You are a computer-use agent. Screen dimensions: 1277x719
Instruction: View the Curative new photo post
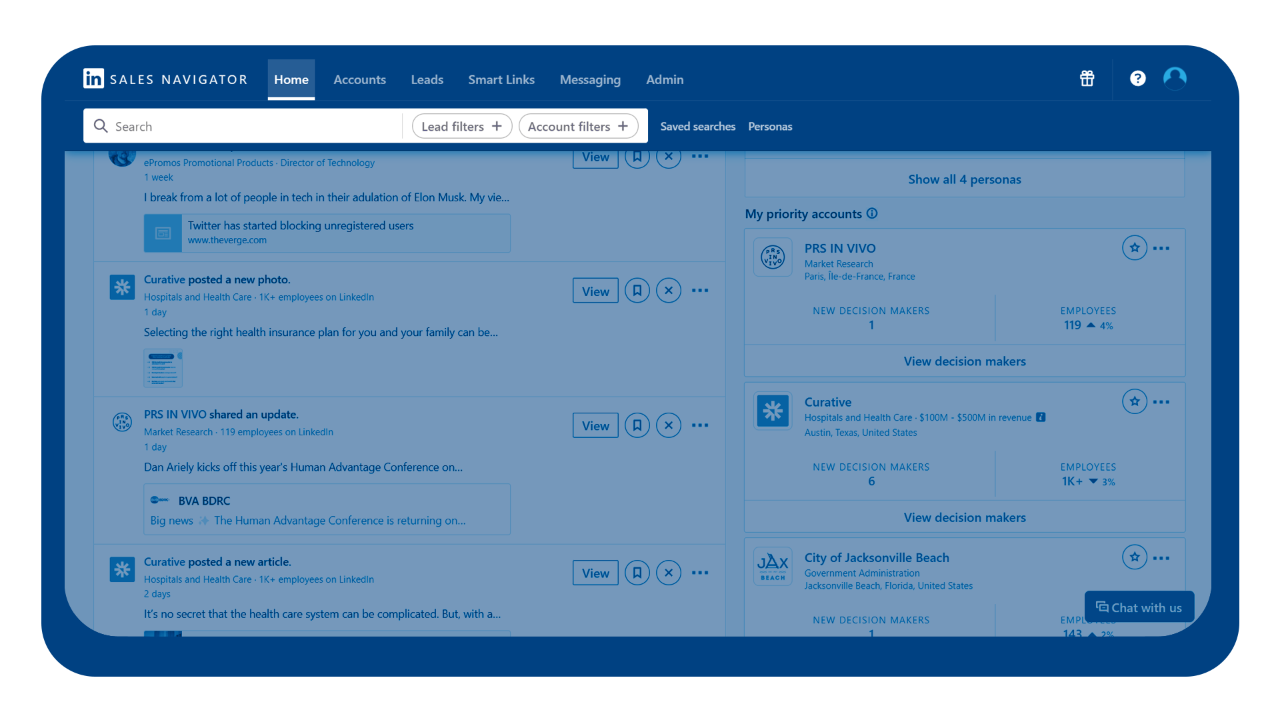click(596, 291)
